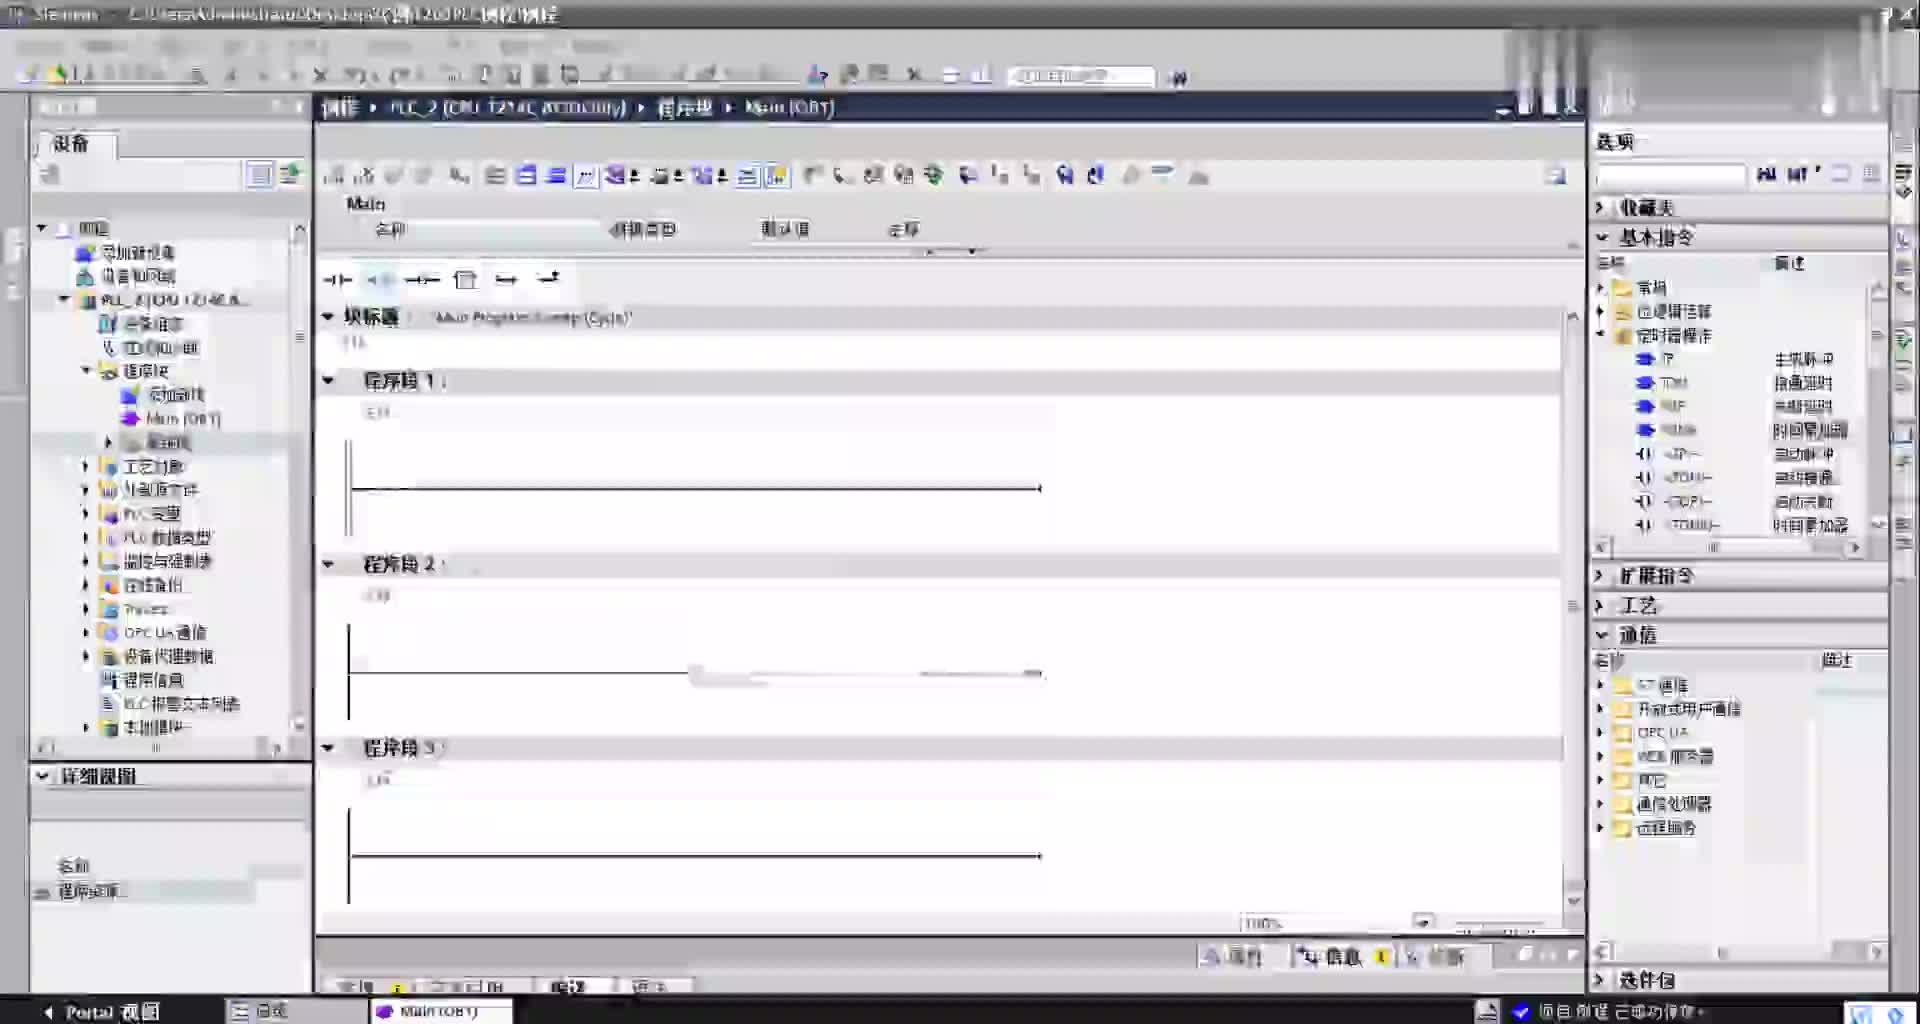Click the instruction list horizontal scrollbar
1920x1024 pixels.
point(1728,547)
